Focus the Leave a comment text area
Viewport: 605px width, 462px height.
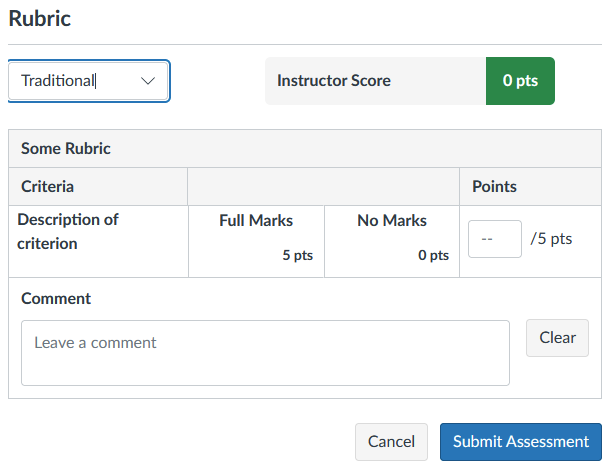(265, 352)
